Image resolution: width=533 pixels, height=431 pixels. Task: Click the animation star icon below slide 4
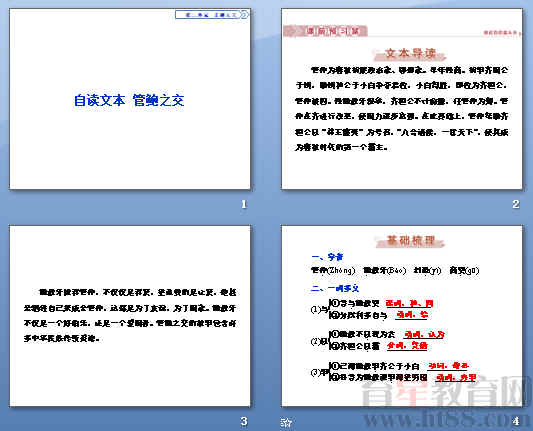tap(287, 422)
